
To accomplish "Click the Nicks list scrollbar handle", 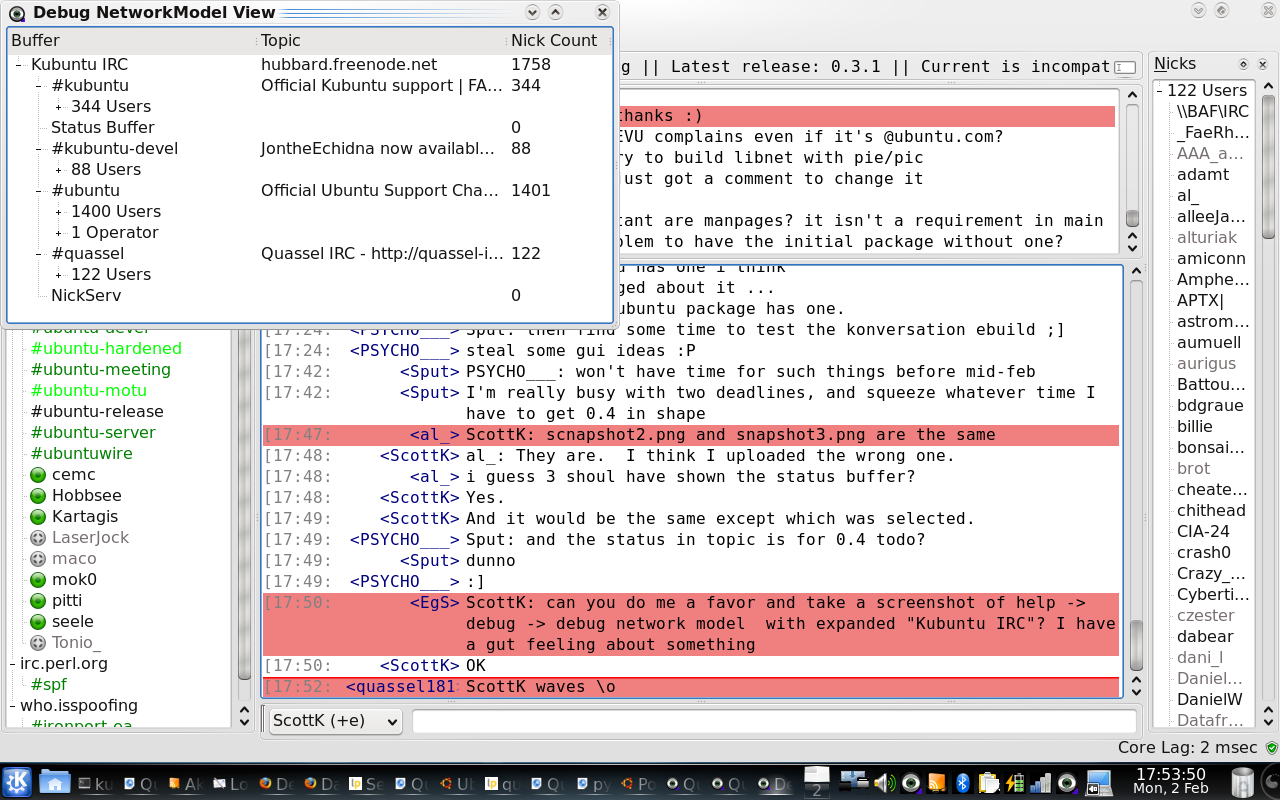I will coord(1269,165).
